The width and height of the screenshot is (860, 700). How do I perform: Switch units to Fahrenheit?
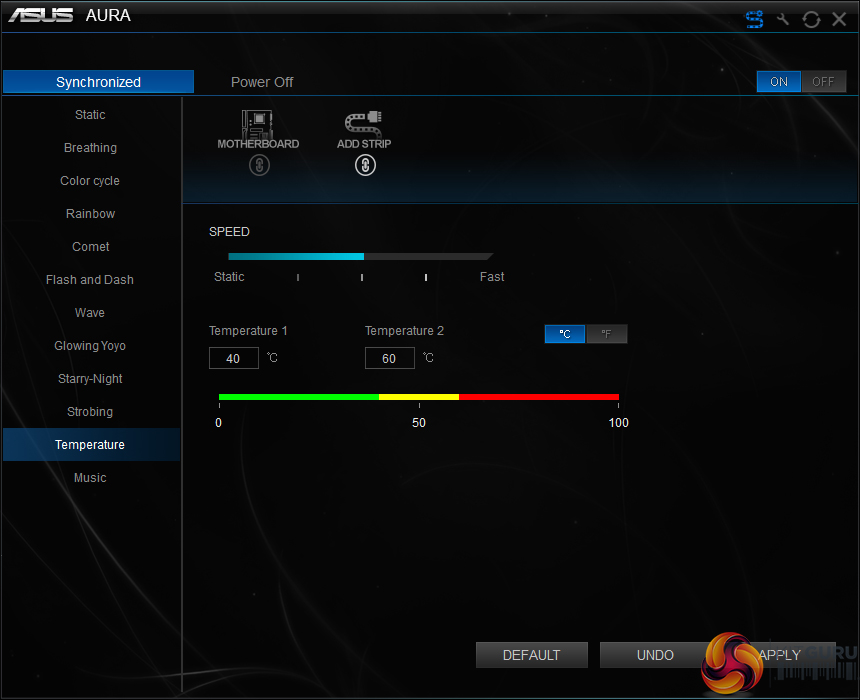pyautogui.click(x=607, y=334)
